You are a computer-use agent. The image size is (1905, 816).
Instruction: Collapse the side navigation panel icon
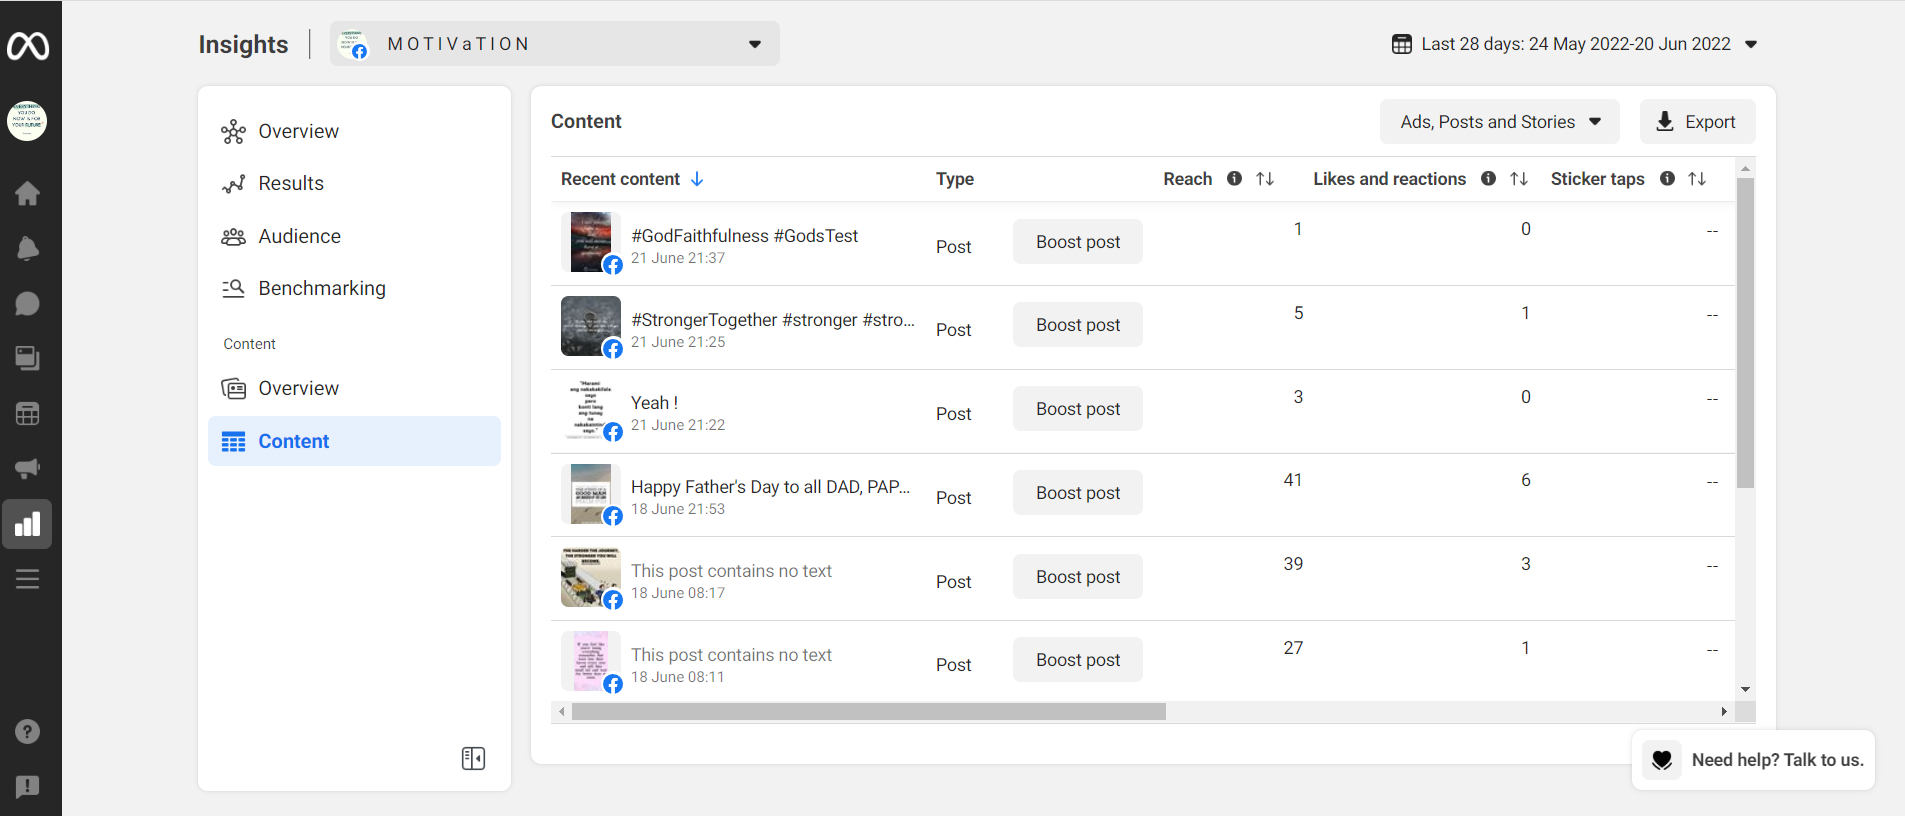point(473,758)
